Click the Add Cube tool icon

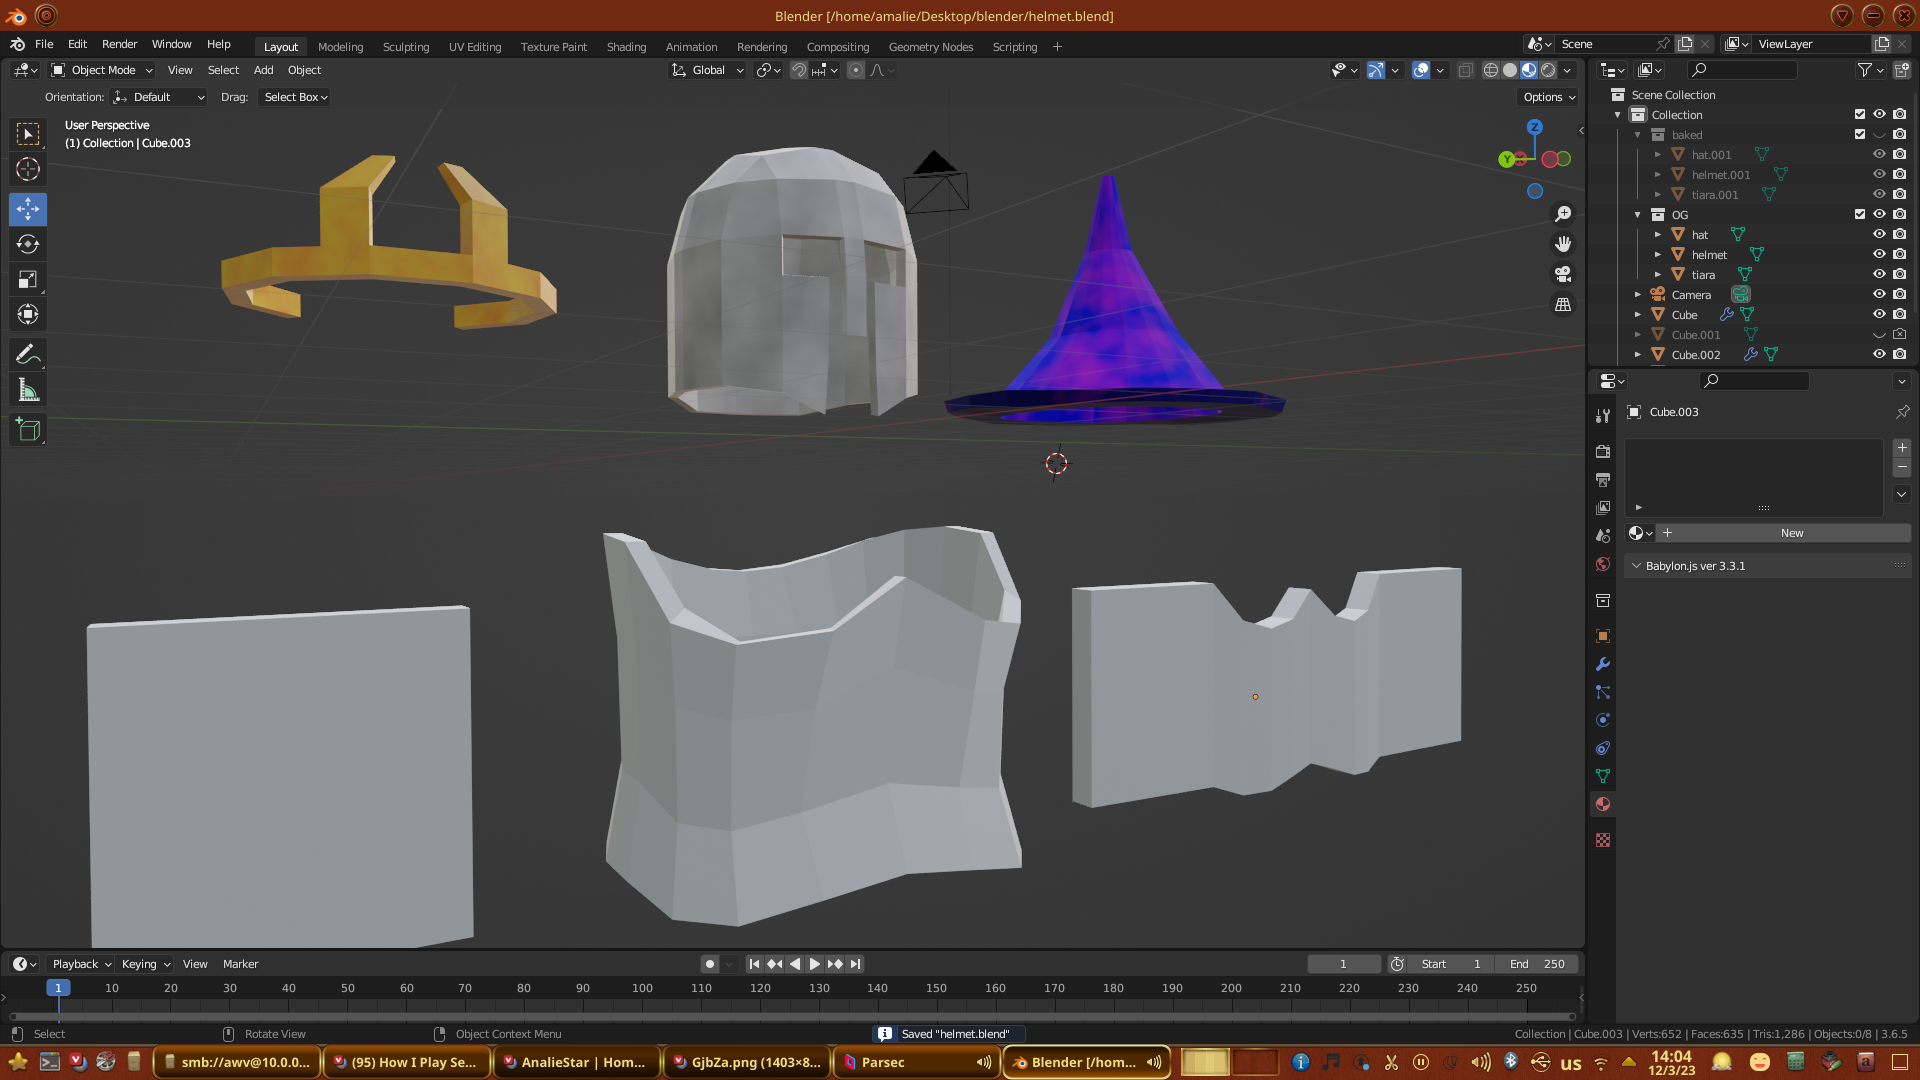pyautogui.click(x=28, y=431)
